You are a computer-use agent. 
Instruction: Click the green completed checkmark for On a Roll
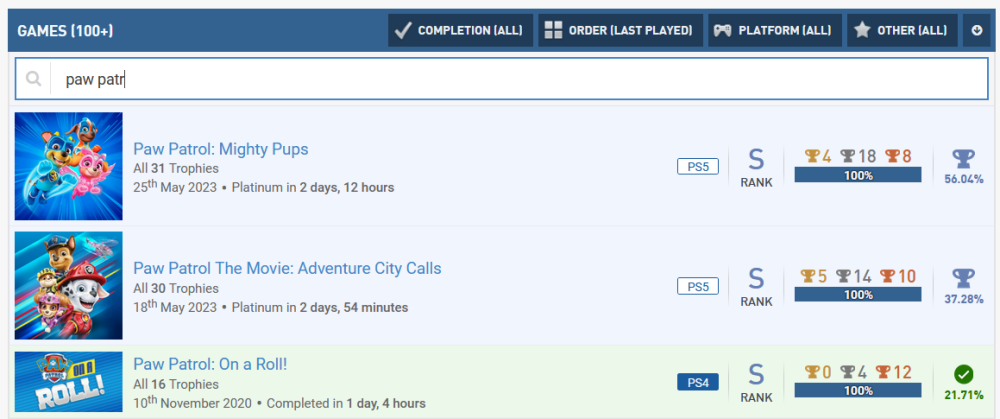click(x=962, y=375)
